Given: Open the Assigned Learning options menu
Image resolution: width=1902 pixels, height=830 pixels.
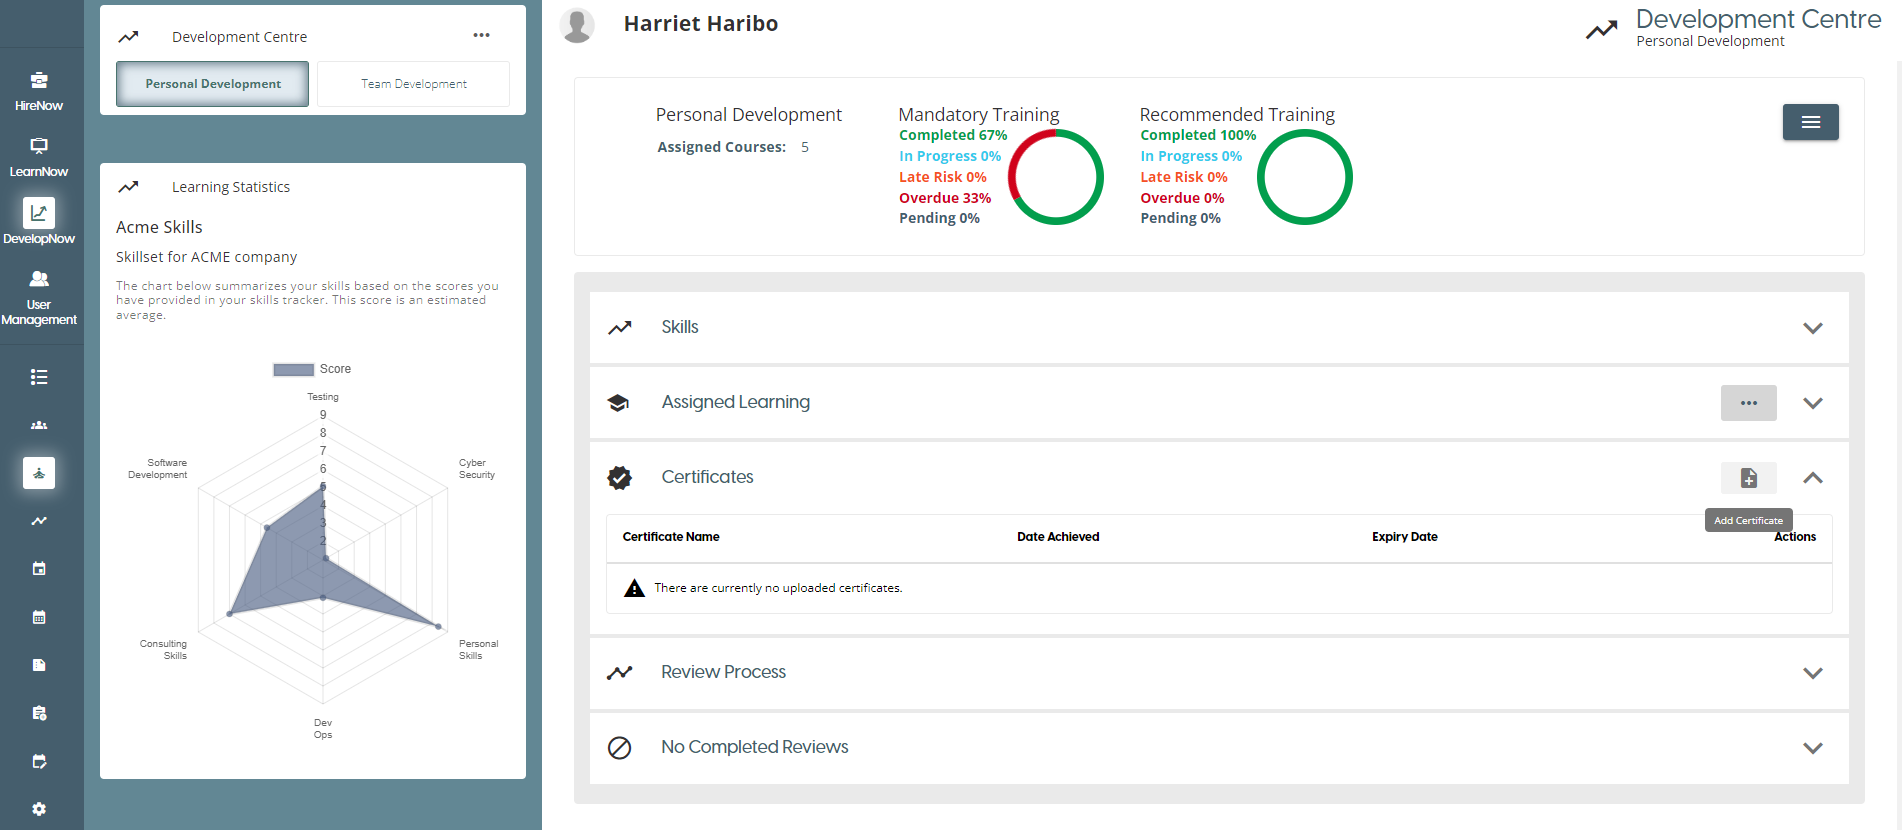Looking at the screenshot, I should pyautogui.click(x=1748, y=403).
